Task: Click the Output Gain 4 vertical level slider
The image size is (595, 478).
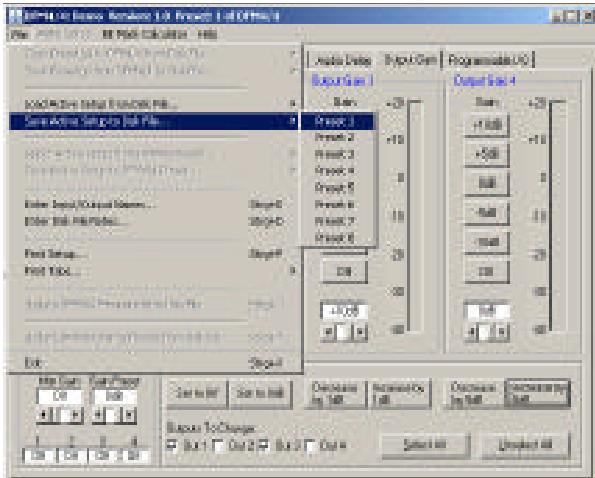Action: pos(557,216)
